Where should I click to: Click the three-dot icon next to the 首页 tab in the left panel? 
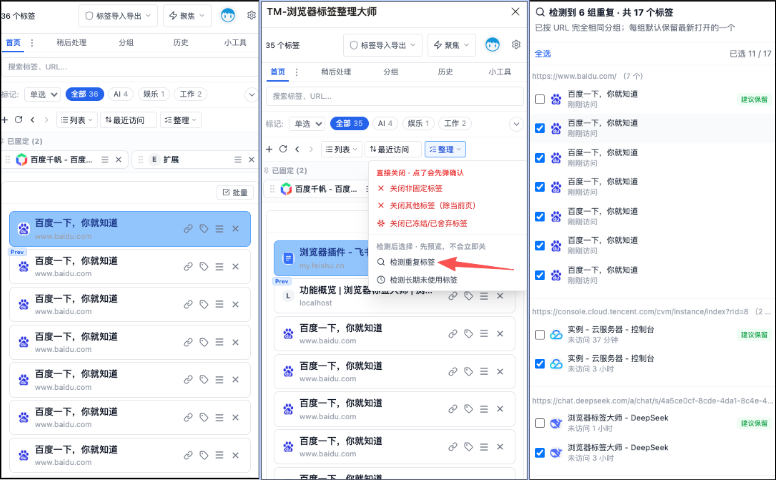(x=32, y=43)
